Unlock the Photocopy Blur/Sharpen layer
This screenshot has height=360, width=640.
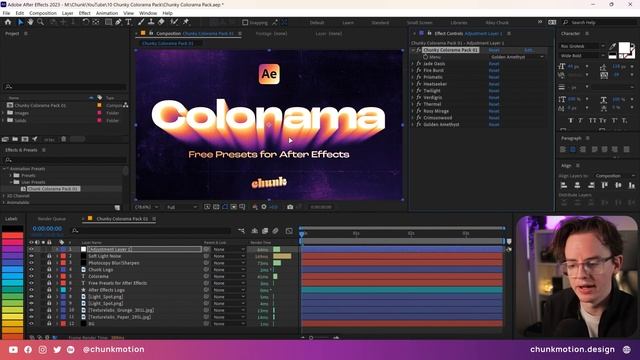pos(49,263)
